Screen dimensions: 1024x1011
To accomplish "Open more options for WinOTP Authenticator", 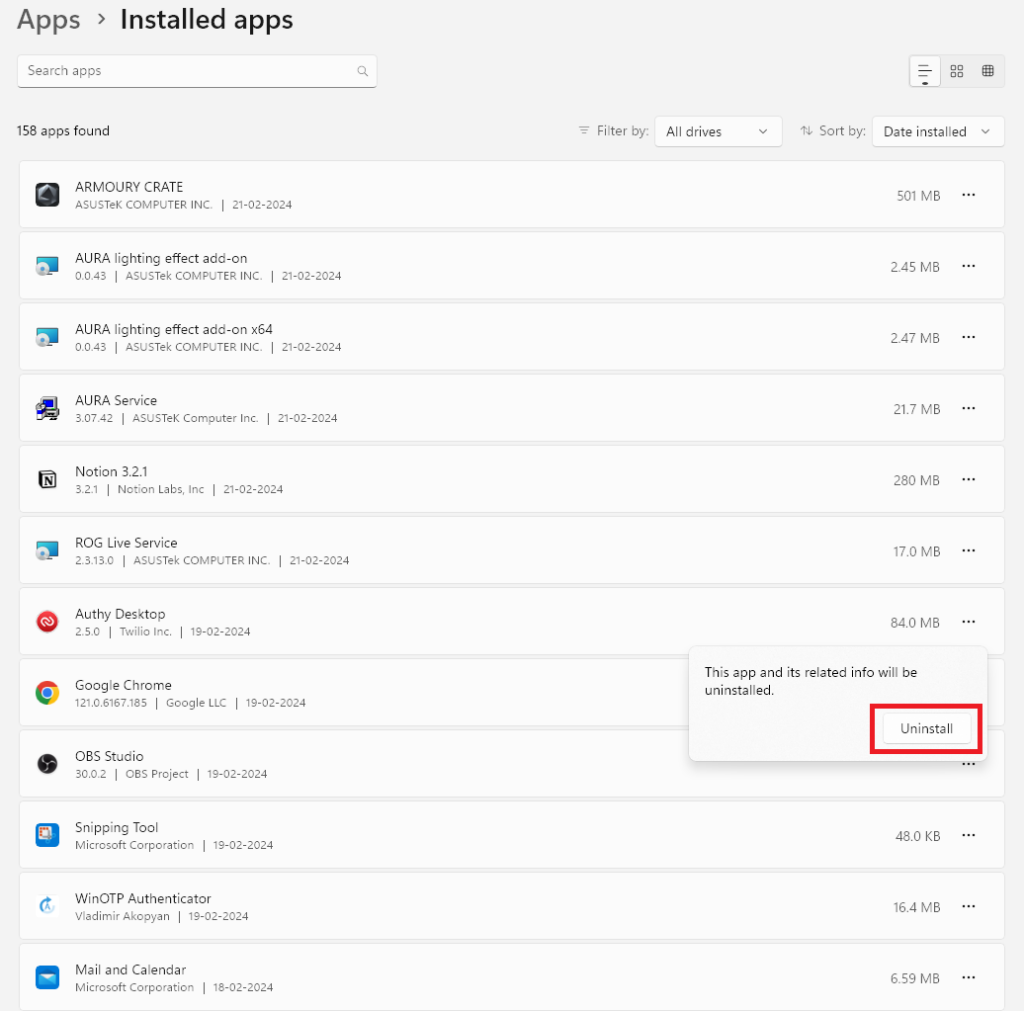I will [968, 907].
